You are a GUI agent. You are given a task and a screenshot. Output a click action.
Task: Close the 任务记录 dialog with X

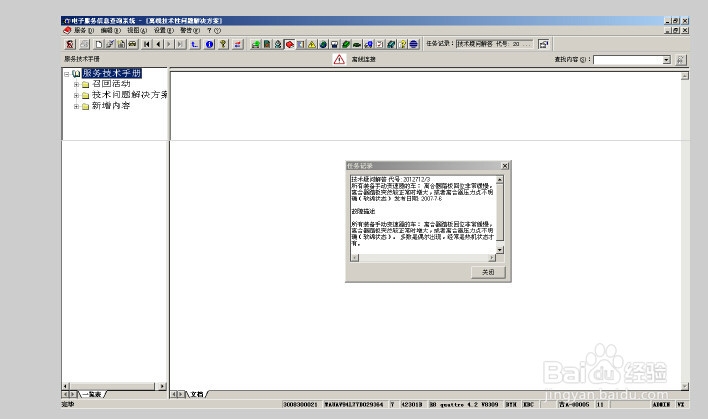(505, 166)
